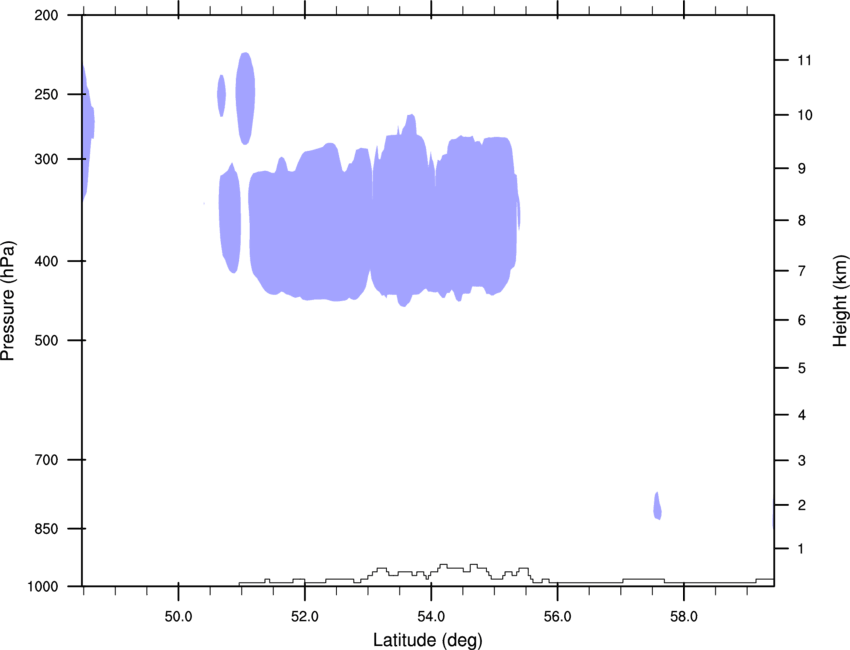850x650 pixels.
Task: Click the 5 km height label
Action: click(x=802, y=369)
